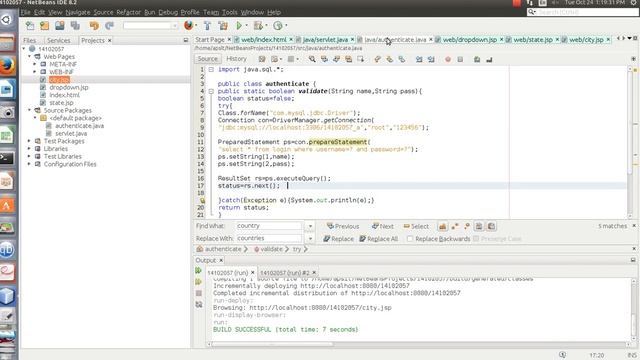640x360 pixels.
Task: Click the Profile Project toolbar icon
Action: 278,26
